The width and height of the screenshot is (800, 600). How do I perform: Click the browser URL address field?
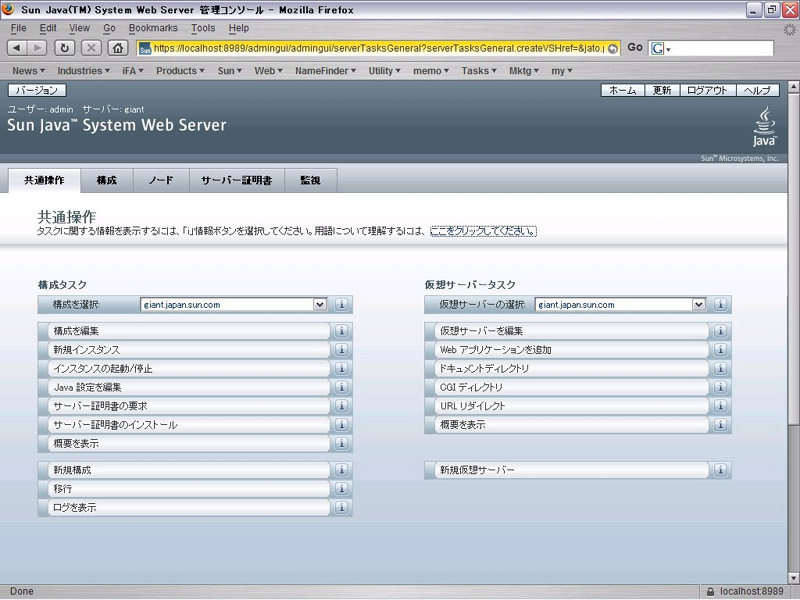pyautogui.click(x=379, y=48)
